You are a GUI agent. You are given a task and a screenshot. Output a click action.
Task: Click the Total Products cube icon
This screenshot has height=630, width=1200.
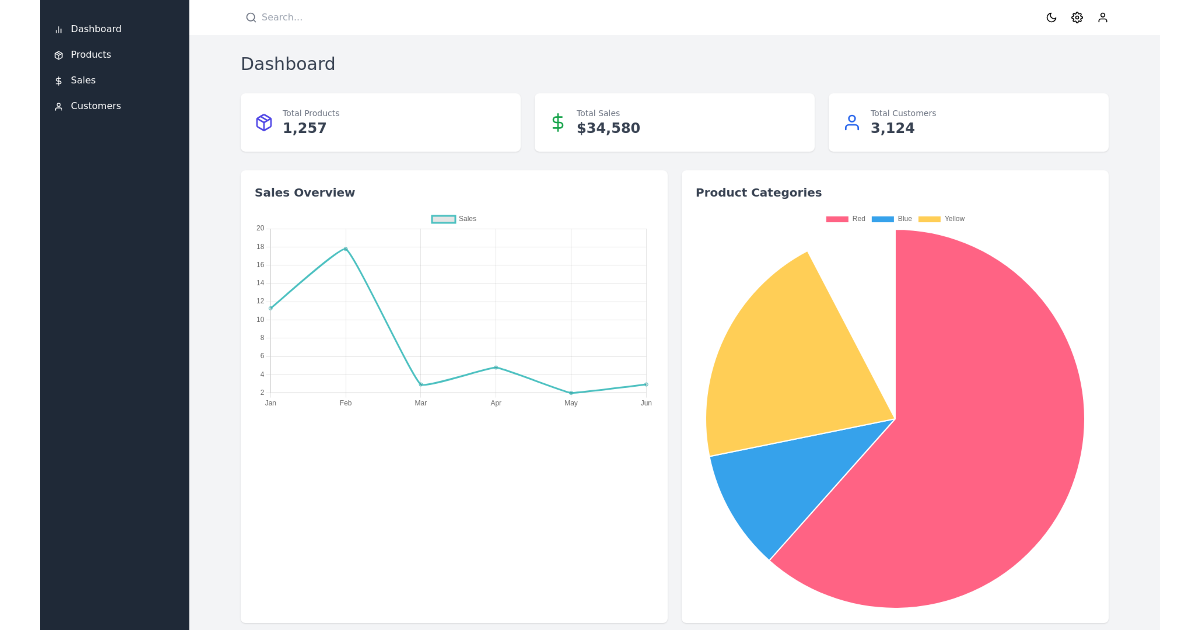(263, 122)
